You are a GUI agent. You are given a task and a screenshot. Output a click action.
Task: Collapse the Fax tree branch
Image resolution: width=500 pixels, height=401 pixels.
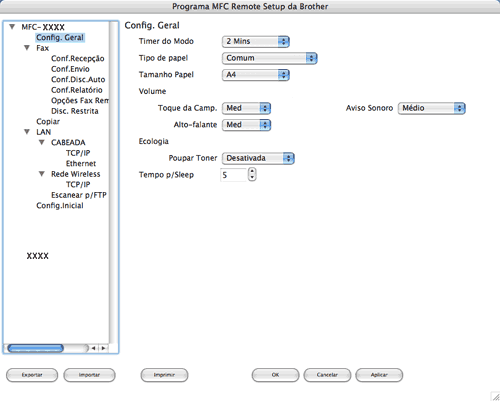pyautogui.click(x=27, y=48)
